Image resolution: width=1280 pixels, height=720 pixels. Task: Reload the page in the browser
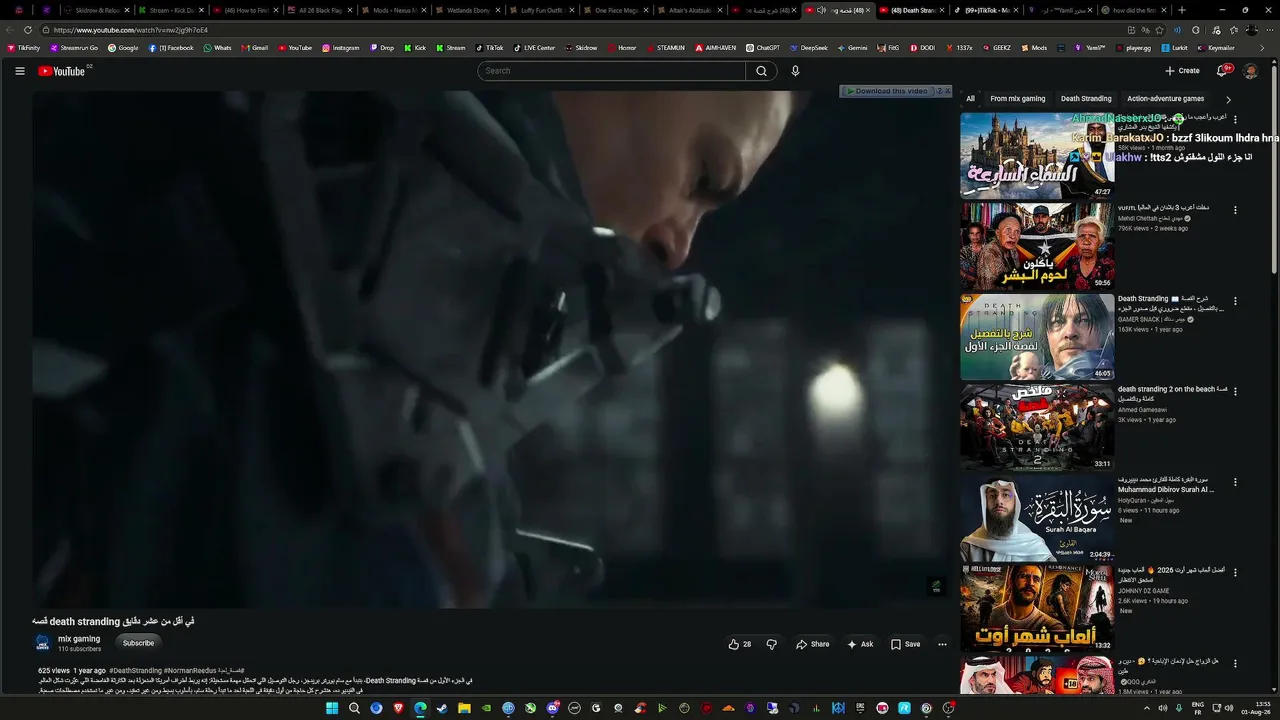pos(27,30)
